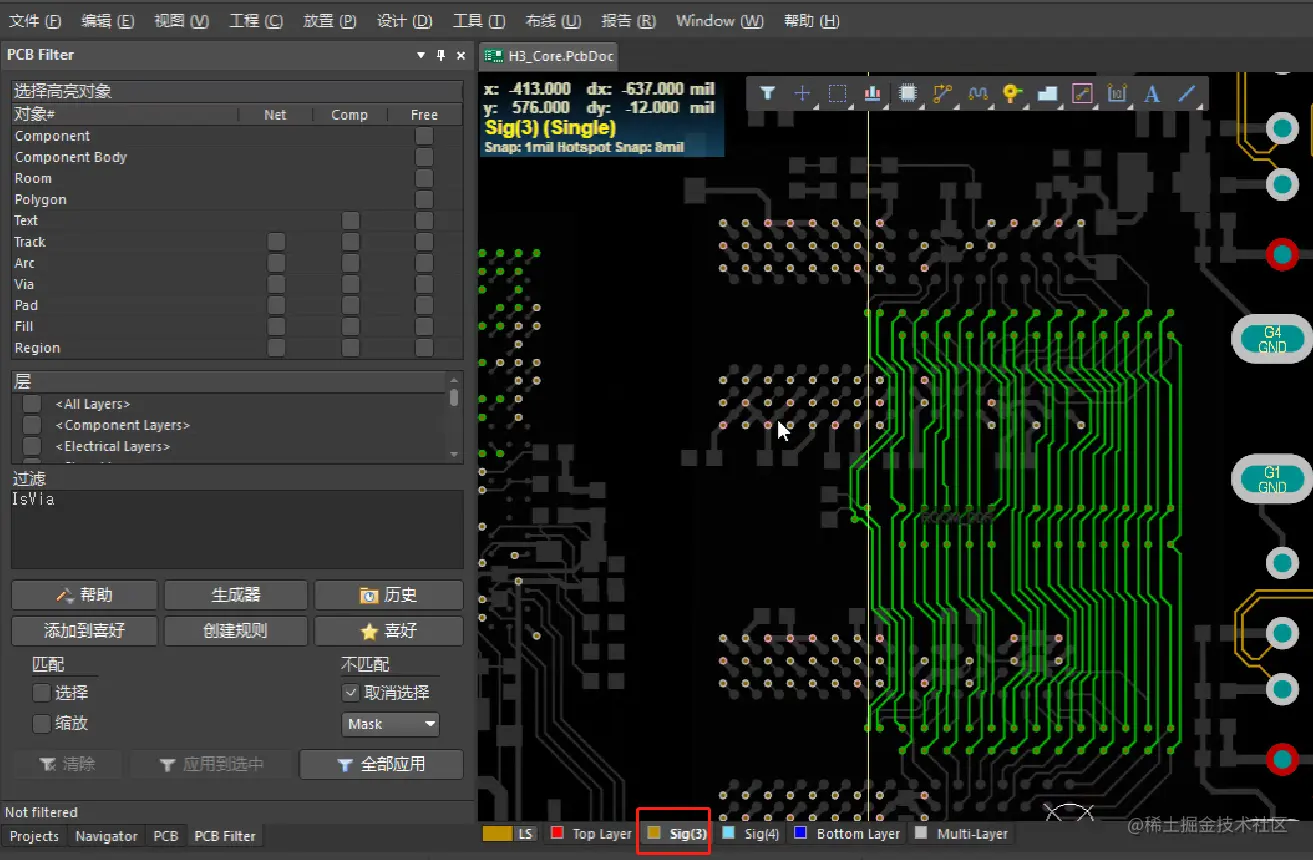Uncheck the 取消选择 deselect checkbox
The image size is (1313, 860).
(x=350, y=692)
